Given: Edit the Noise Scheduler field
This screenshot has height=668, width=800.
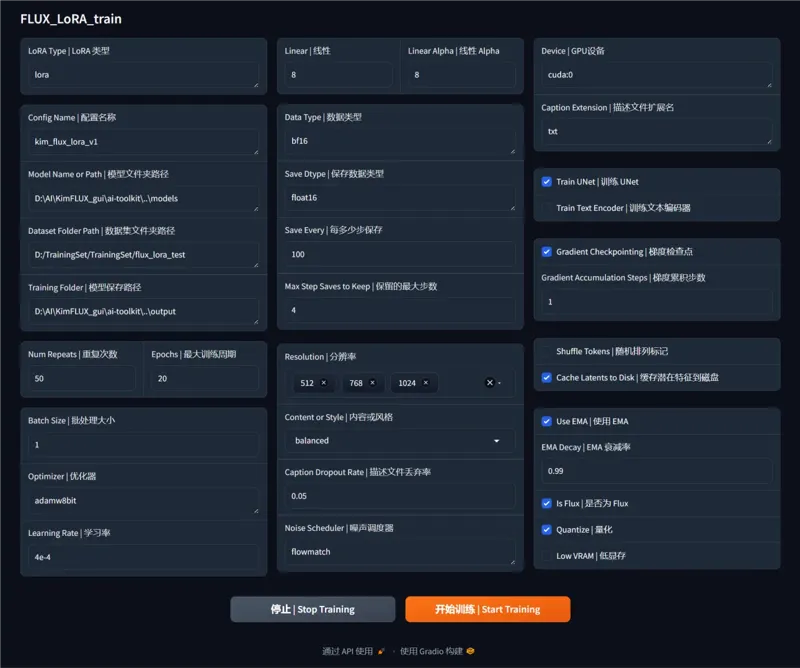Looking at the screenshot, I should 400,552.
